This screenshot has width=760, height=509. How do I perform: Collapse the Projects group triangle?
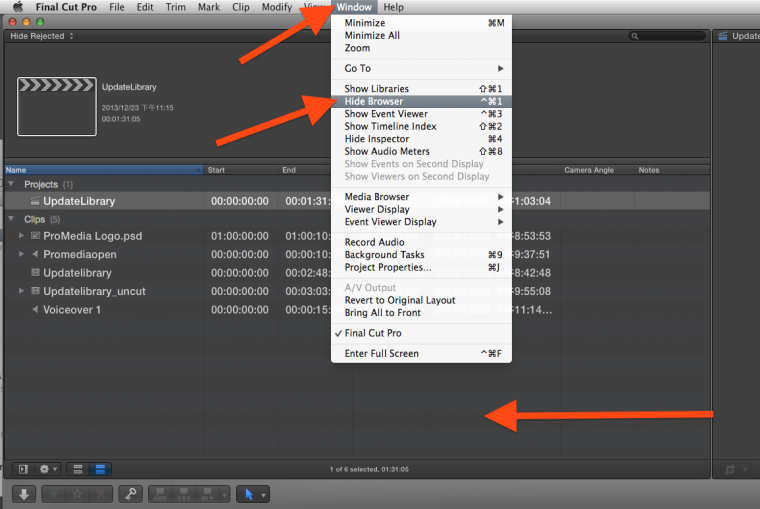click(12, 185)
